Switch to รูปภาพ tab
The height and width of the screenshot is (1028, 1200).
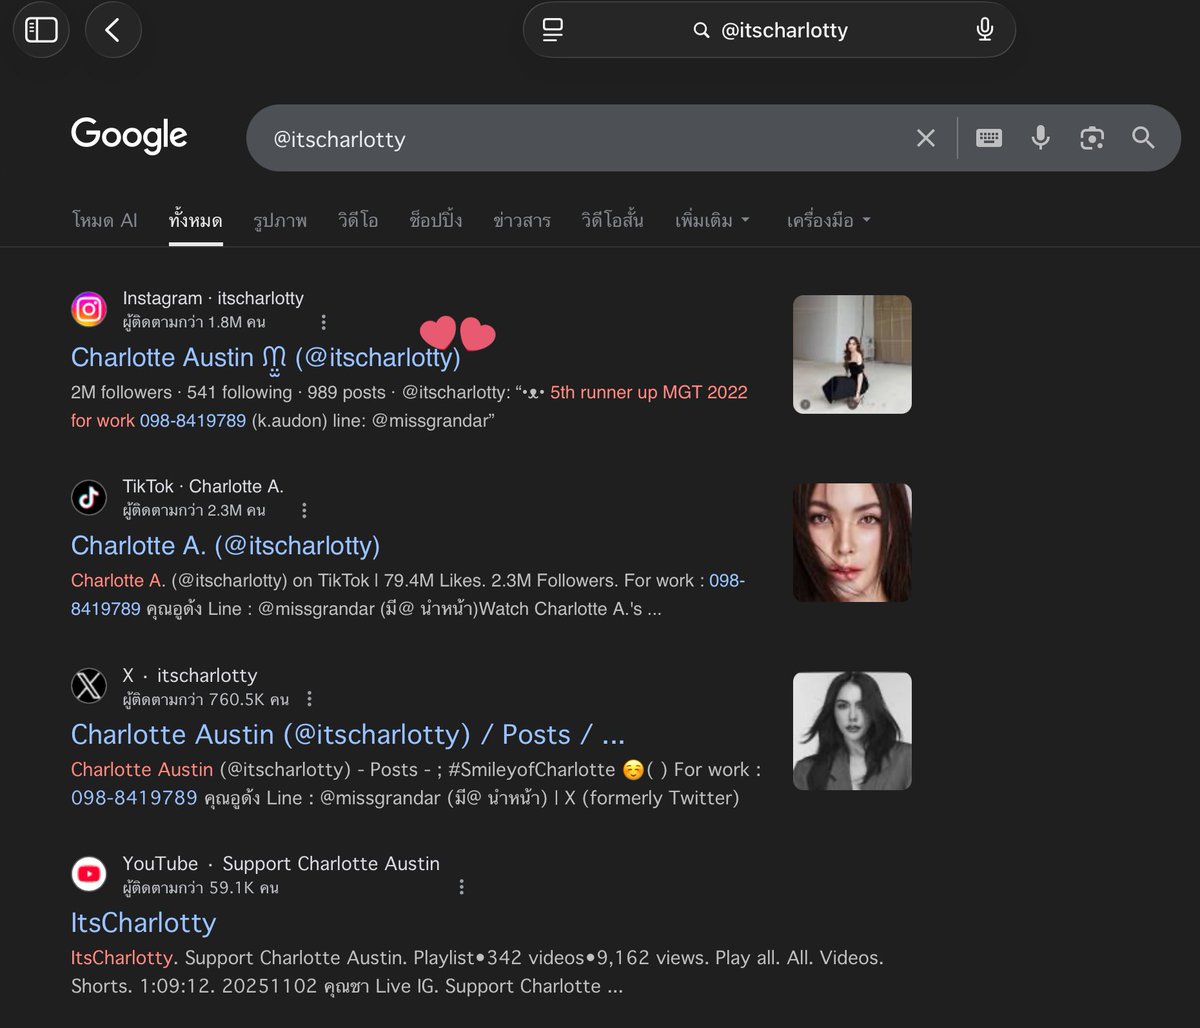pyautogui.click(x=280, y=220)
